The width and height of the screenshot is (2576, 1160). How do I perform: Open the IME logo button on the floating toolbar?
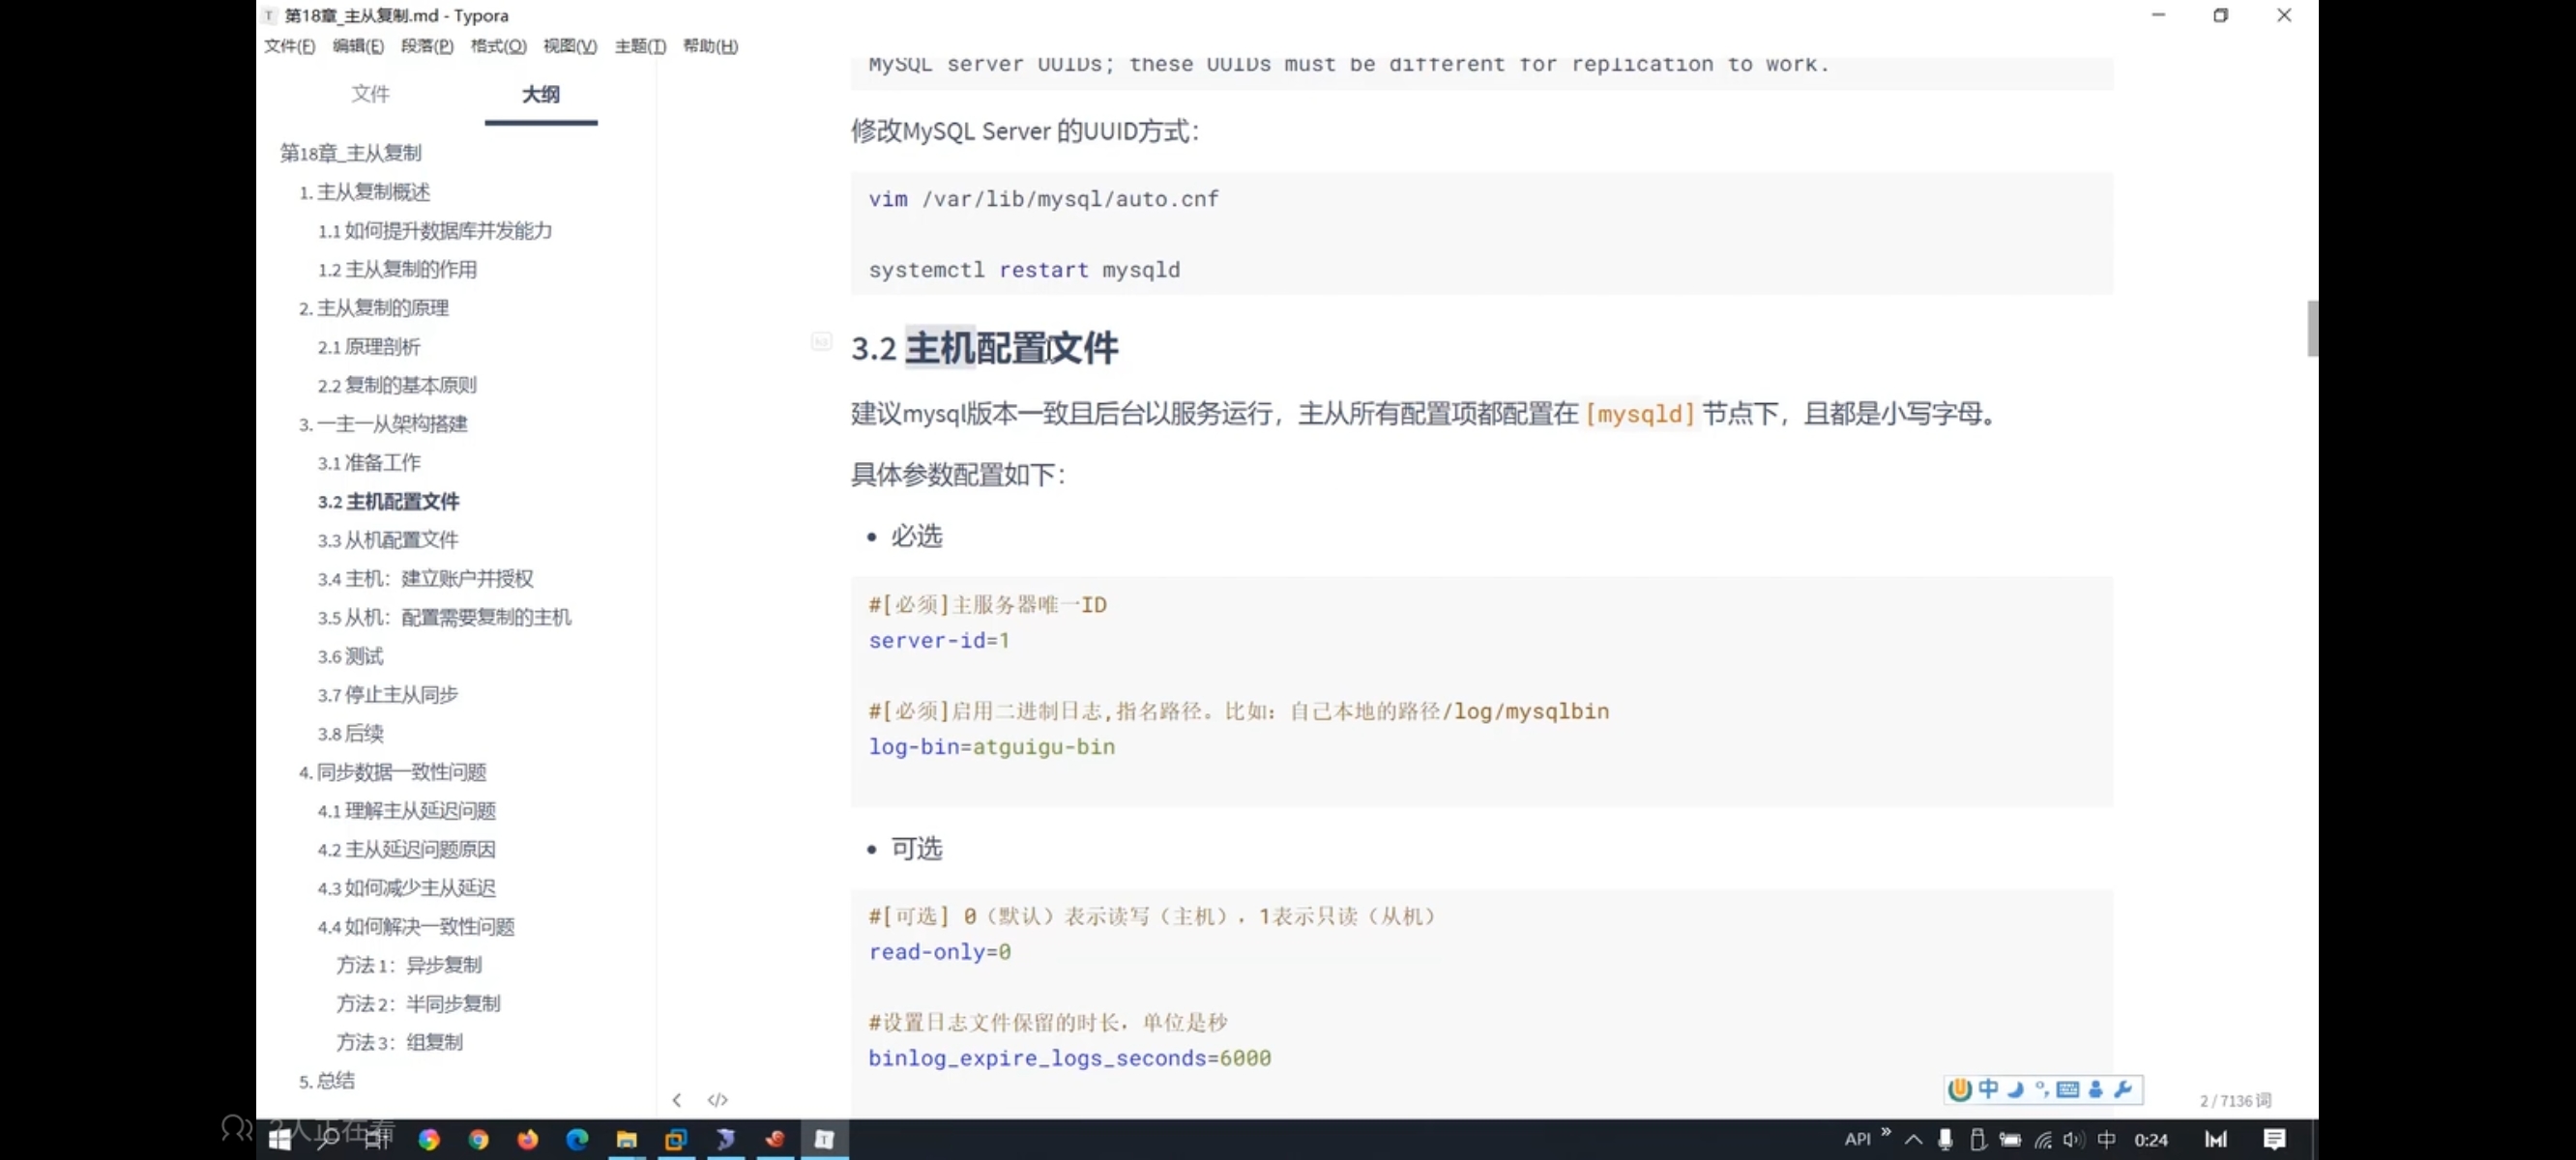1960,1089
